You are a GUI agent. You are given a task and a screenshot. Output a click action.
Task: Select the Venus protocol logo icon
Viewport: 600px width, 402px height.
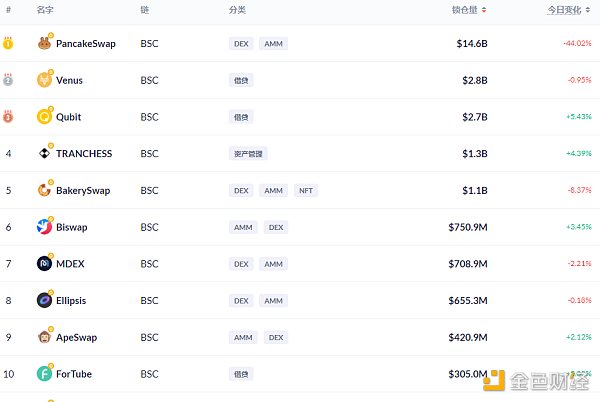(x=44, y=80)
